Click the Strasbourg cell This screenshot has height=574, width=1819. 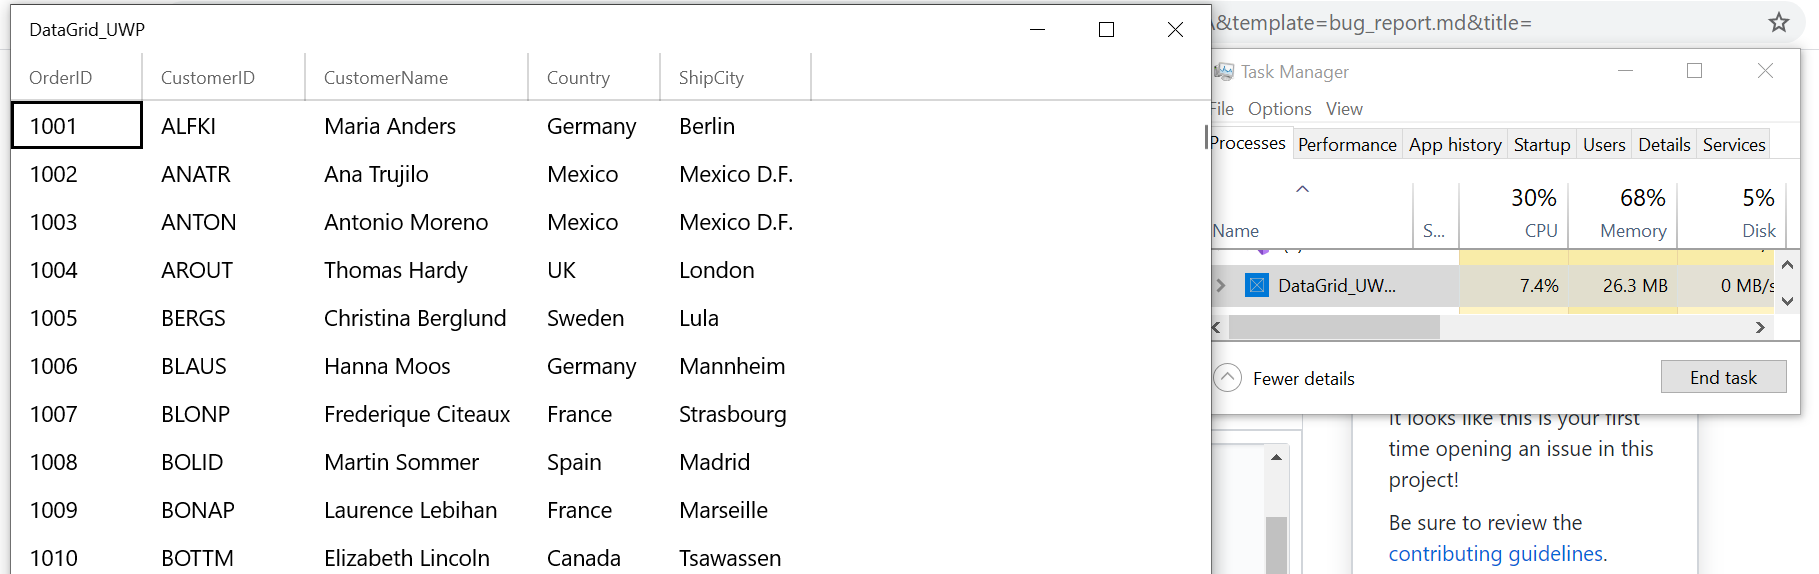coord(735,414)
